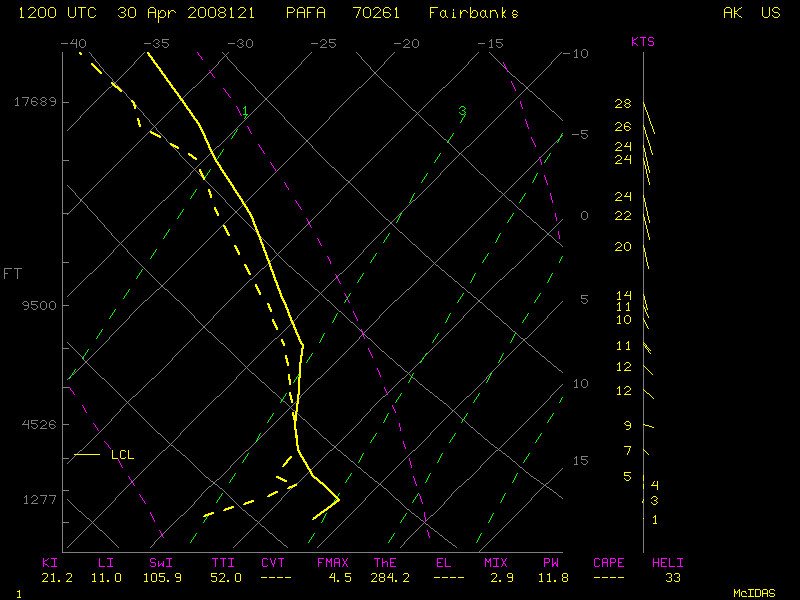Select the "-20" temperature axis label
This screenshot has width=800, height=600.
[406, 43]
